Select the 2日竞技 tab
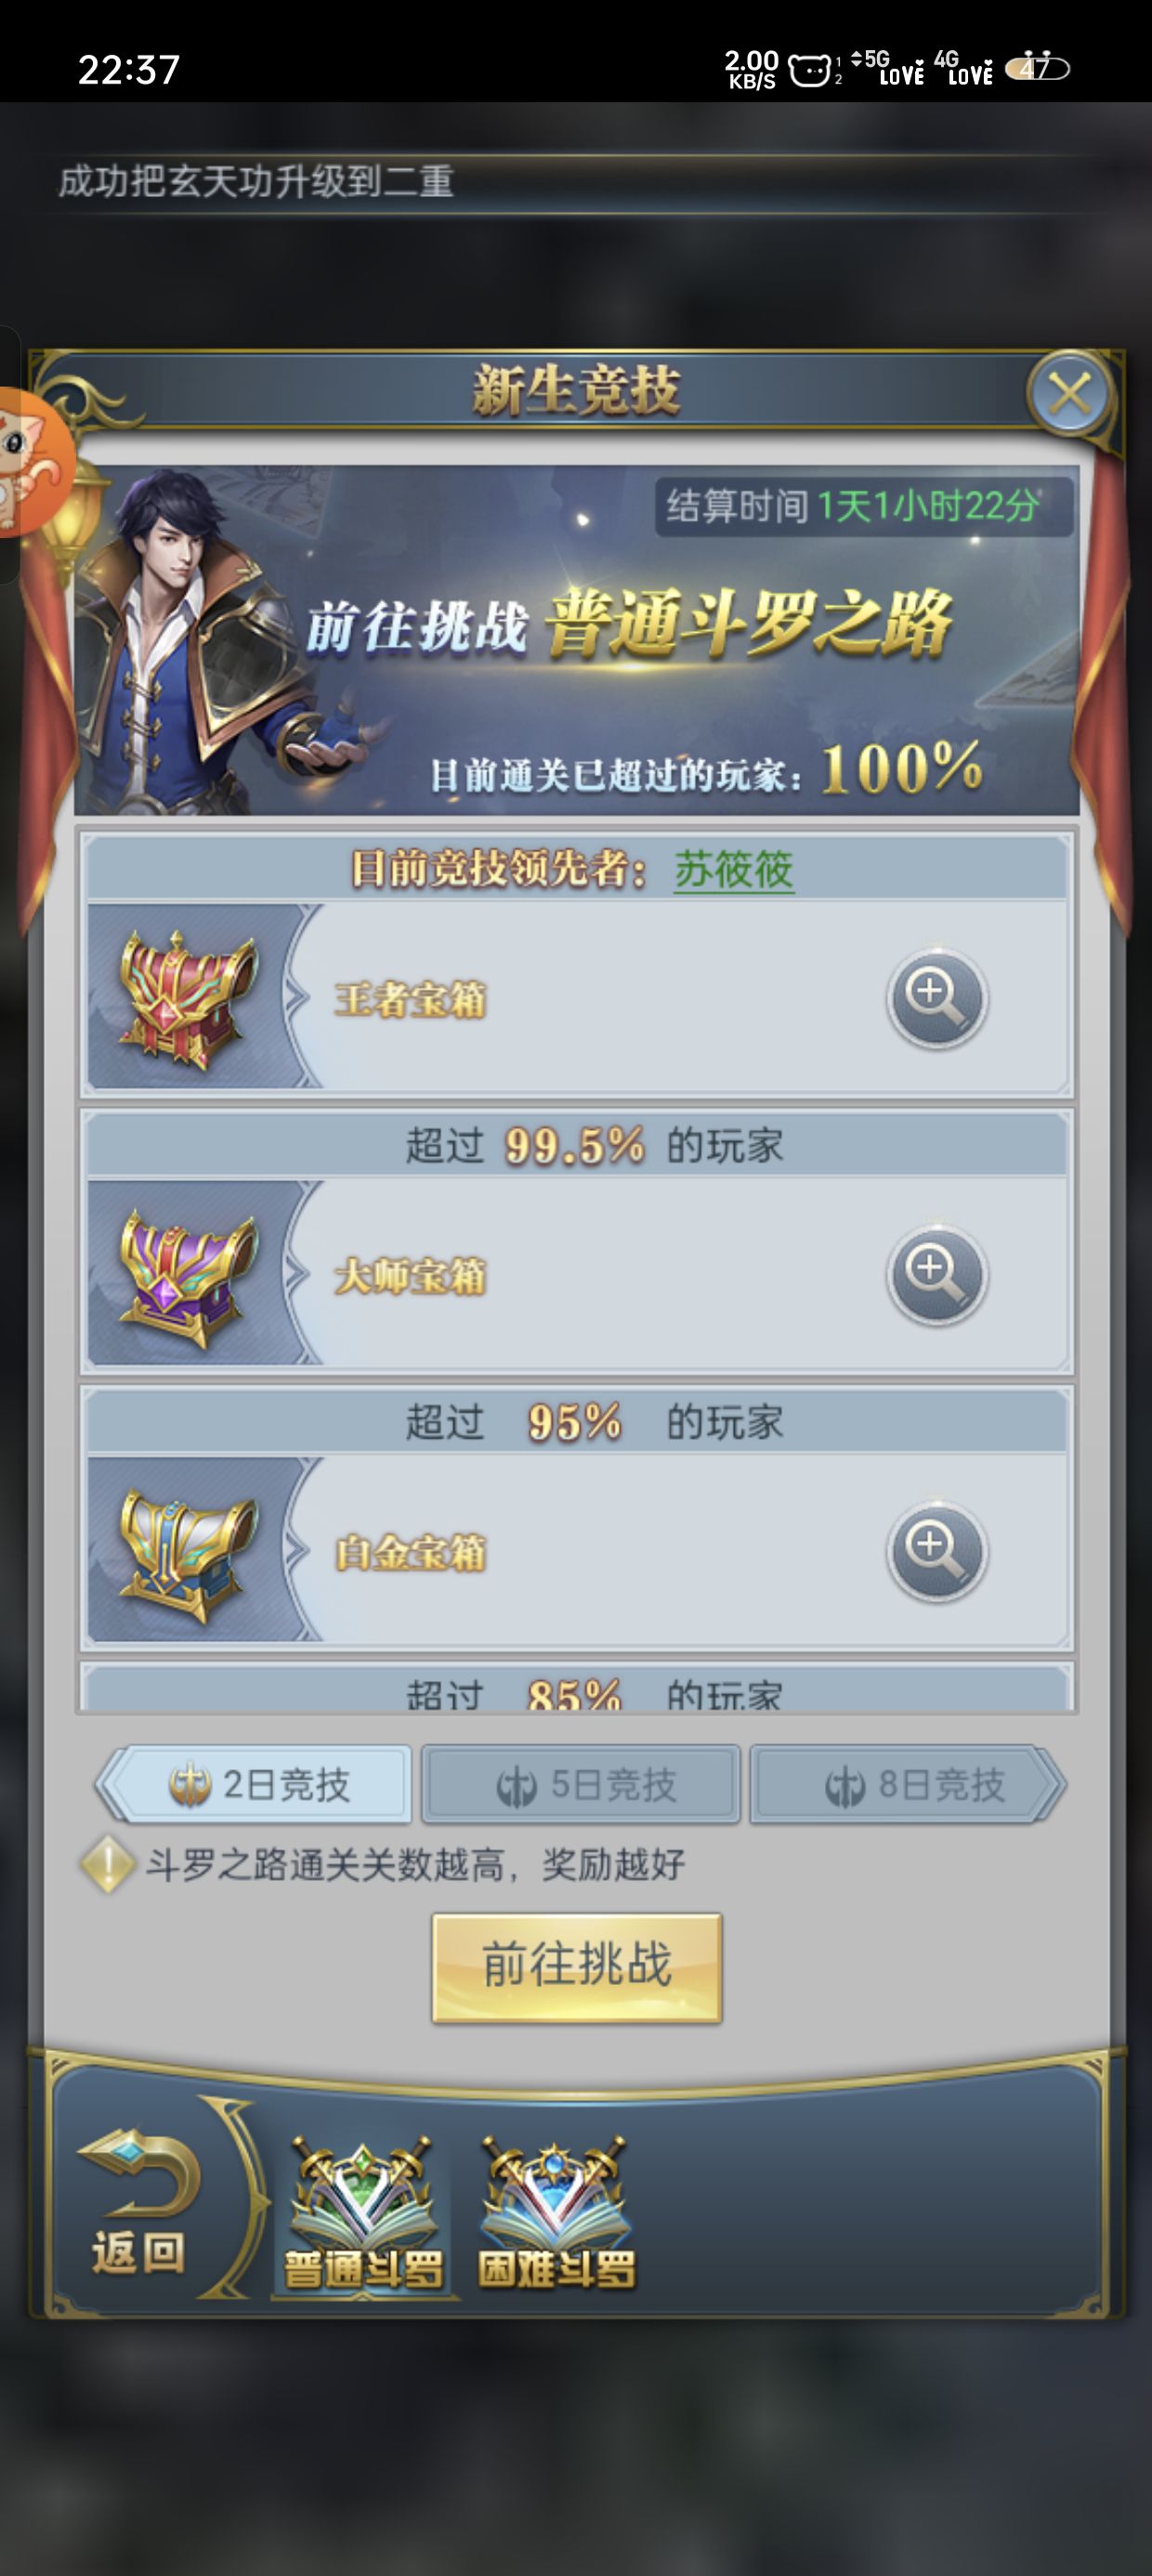Image resolution: width=1152 pixels, height=2576 pixels. click(x=255, y=1784)
